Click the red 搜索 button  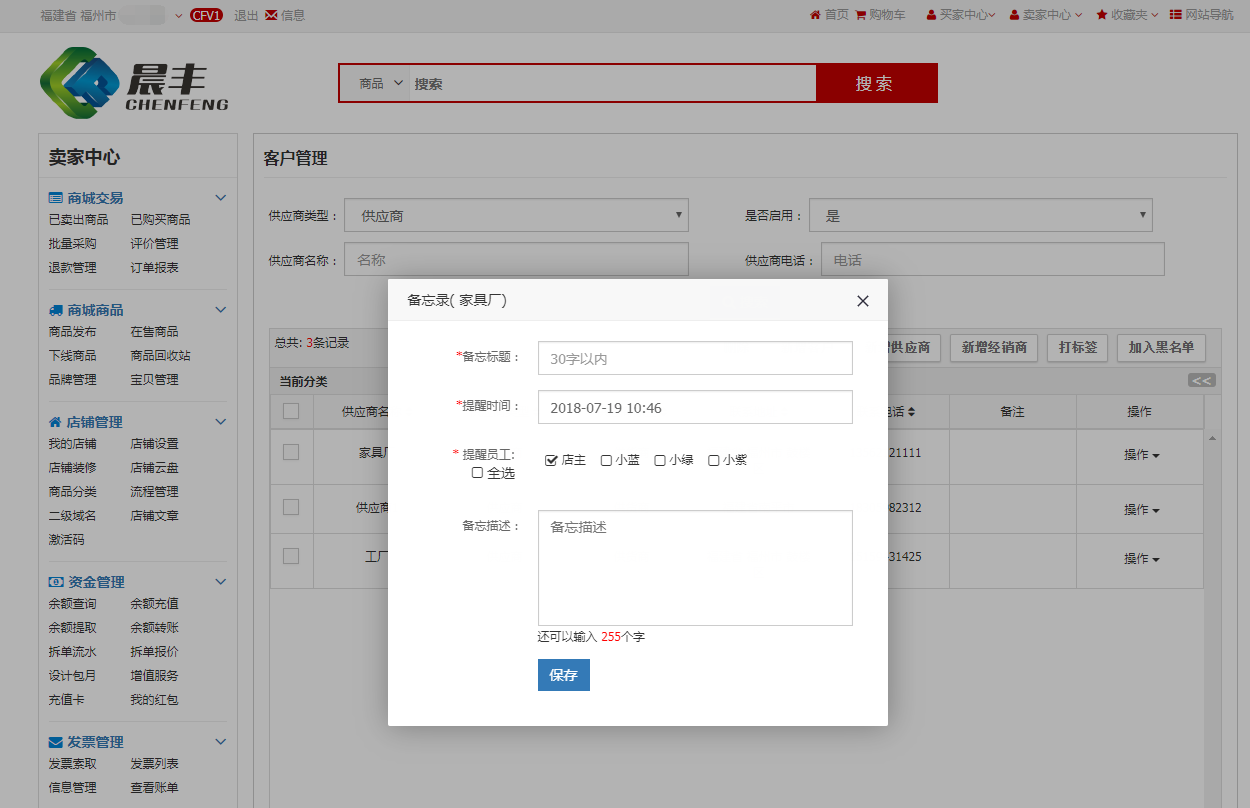pyautogui.click(x=876, y=84)
